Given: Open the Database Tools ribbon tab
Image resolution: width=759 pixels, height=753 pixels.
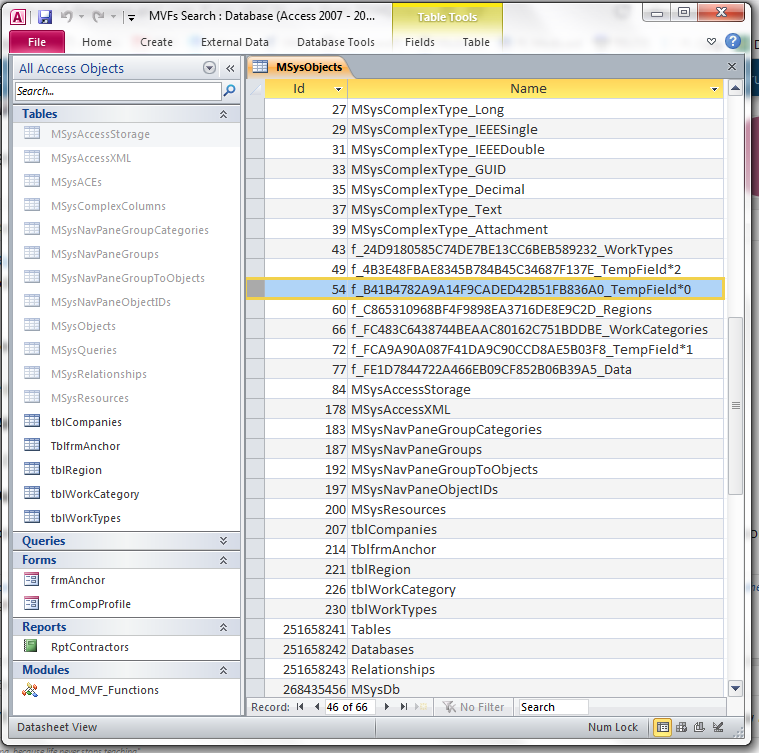Looking at the screenshot, I should tap(336, 42).
